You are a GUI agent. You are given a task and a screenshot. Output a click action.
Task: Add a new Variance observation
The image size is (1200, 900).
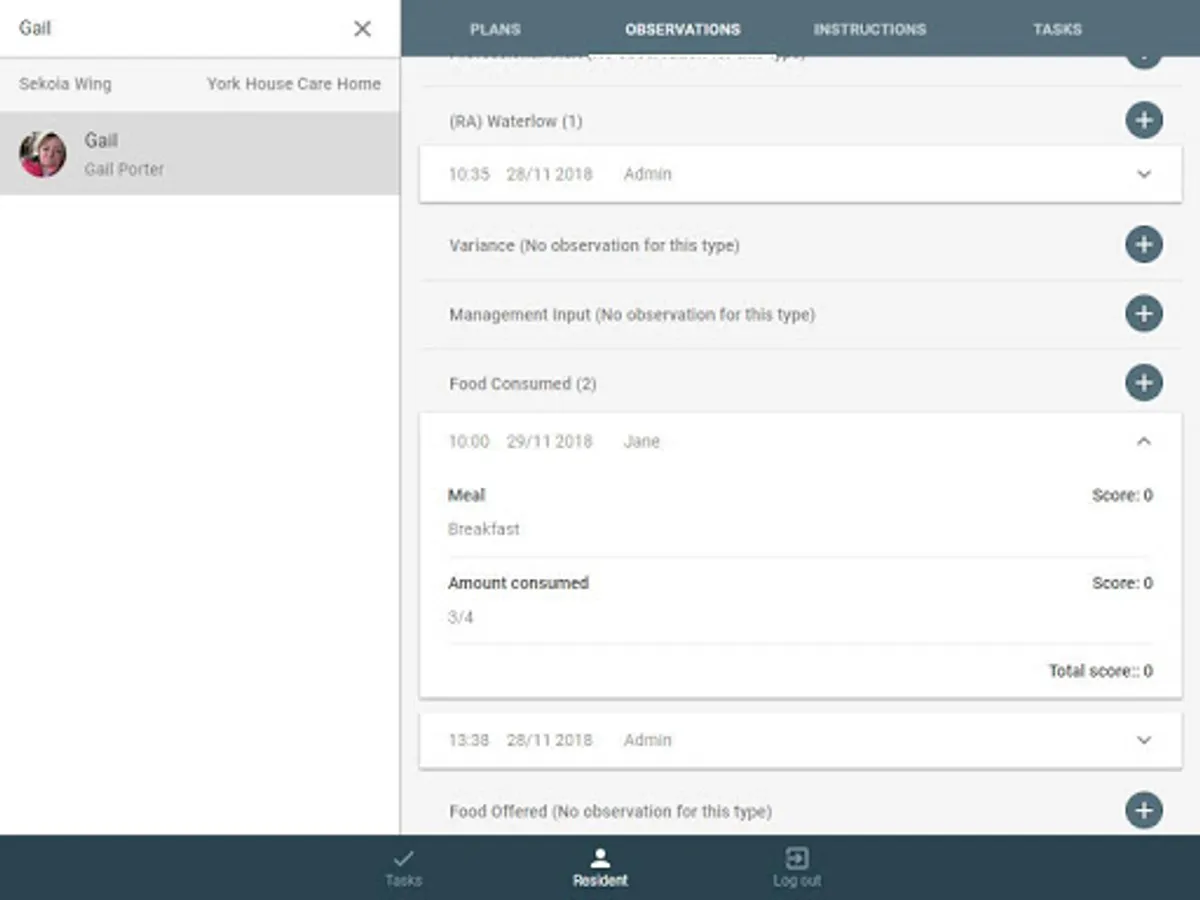1144,244
